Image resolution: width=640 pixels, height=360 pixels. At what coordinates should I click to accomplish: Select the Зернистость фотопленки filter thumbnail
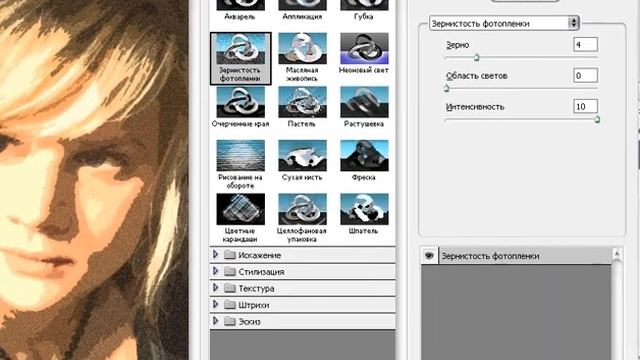click(x=240, y=49)
